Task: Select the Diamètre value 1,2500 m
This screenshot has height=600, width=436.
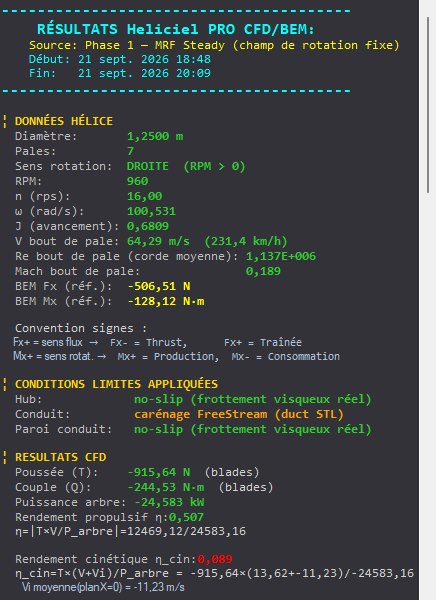Action: click(x=155, y=136)
